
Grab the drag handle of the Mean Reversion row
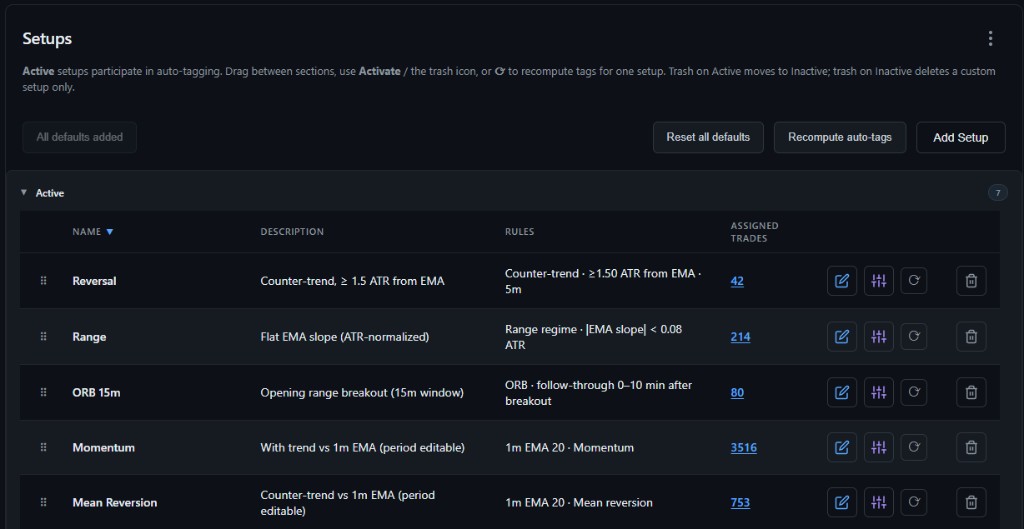click(44, 502)
